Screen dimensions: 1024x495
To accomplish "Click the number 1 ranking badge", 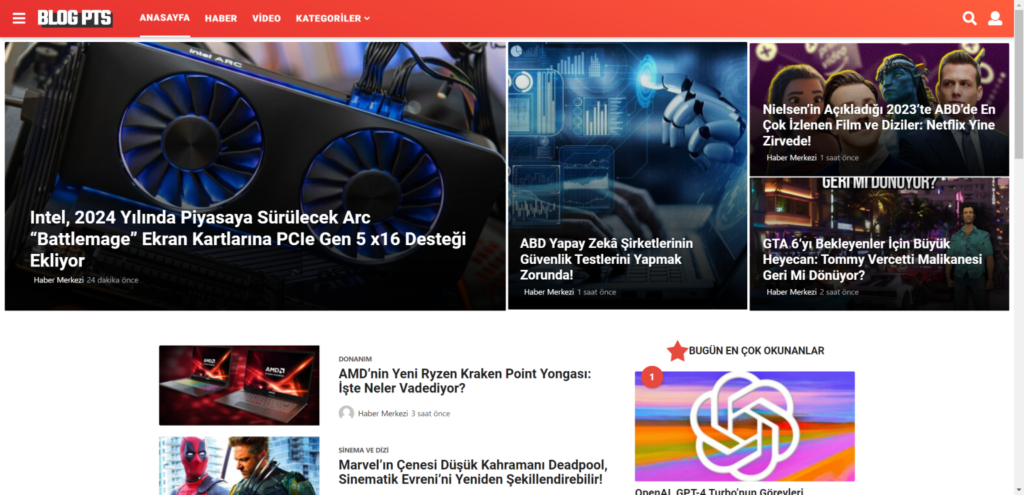I will tap(652, 377).
